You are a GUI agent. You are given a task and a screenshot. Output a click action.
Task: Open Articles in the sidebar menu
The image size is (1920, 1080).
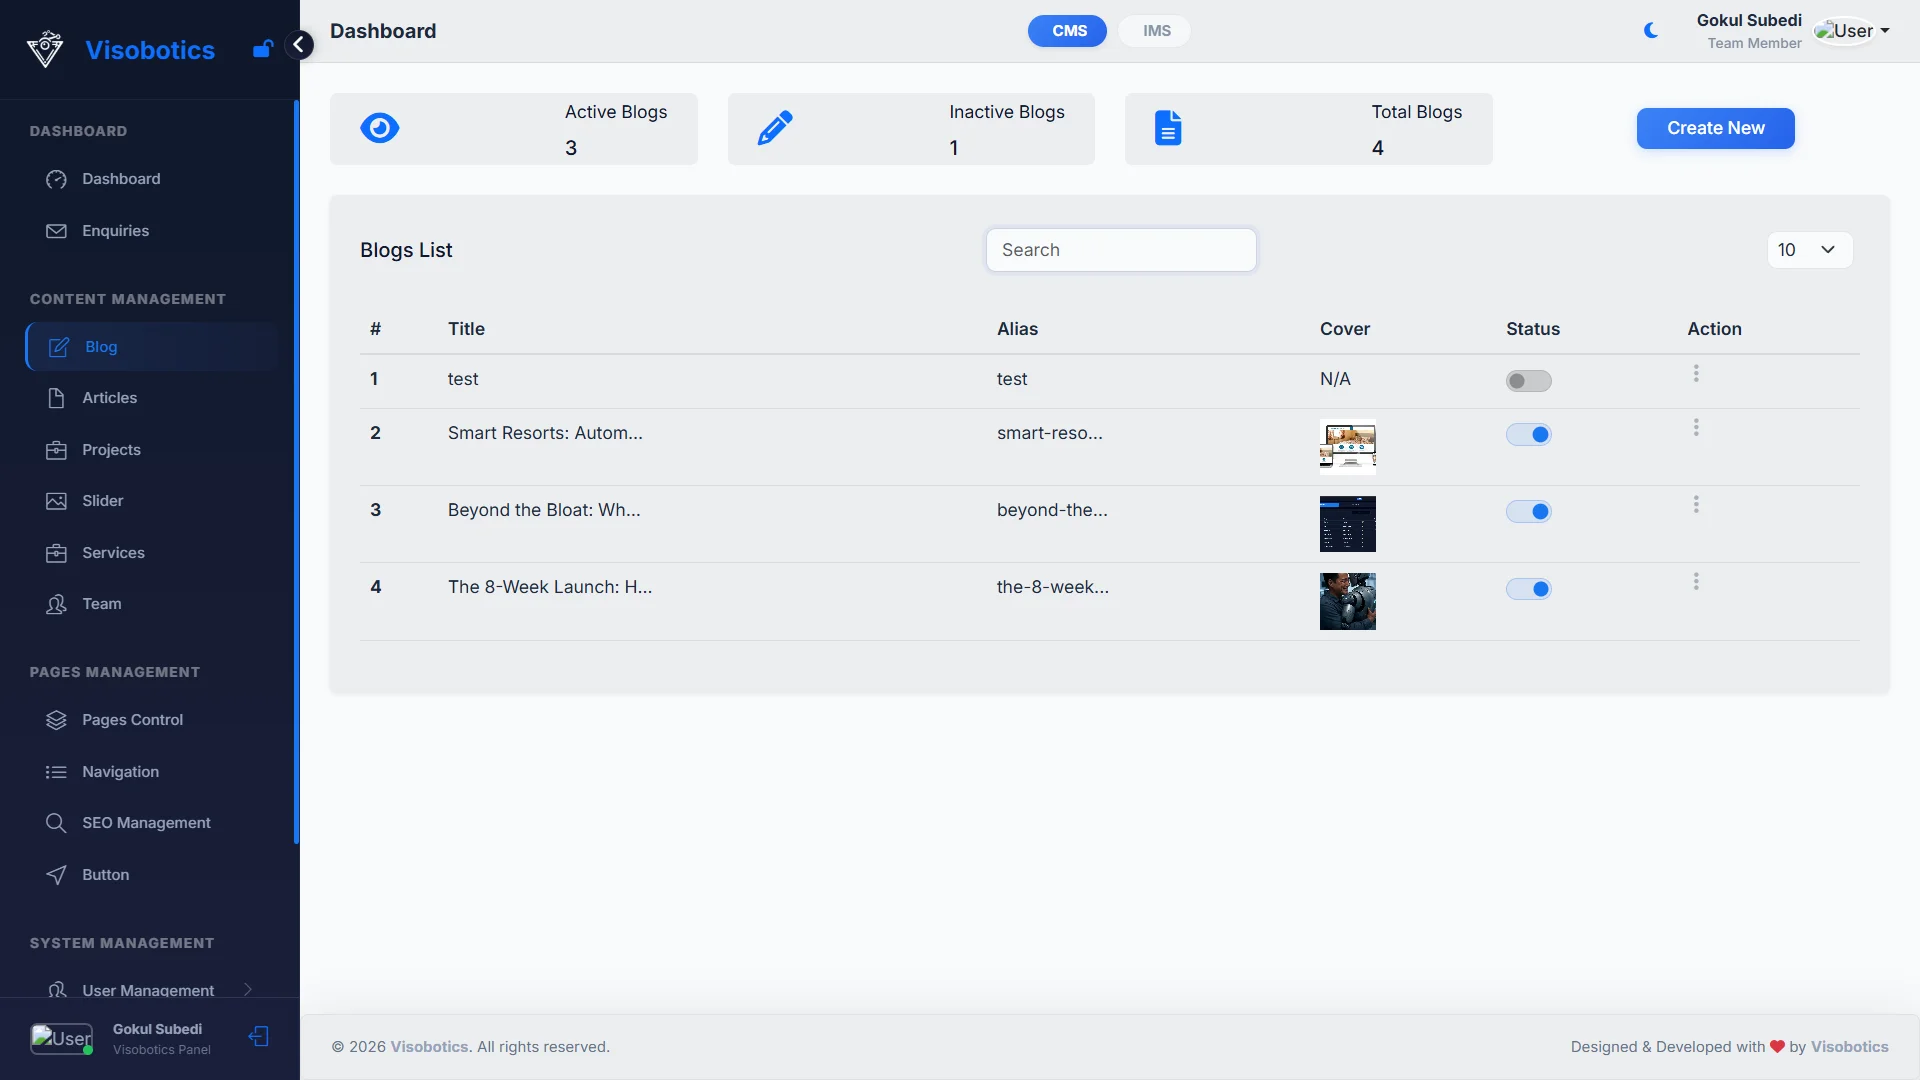pyautogui.click(x=109, y=398)
